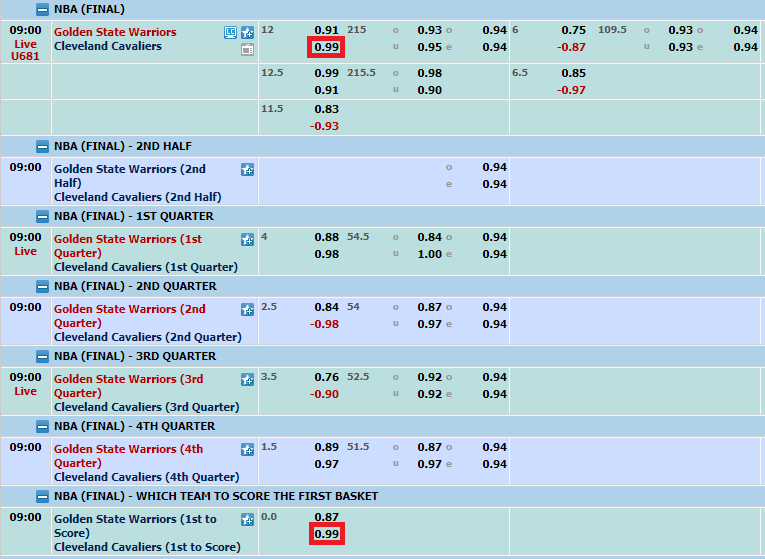The height and width of the screenshot is (559, 765).
Task: Pick 4th Quarter Cavaliers handicap odds 0.97
Action: pyautogui.click(x=326, y=464)
